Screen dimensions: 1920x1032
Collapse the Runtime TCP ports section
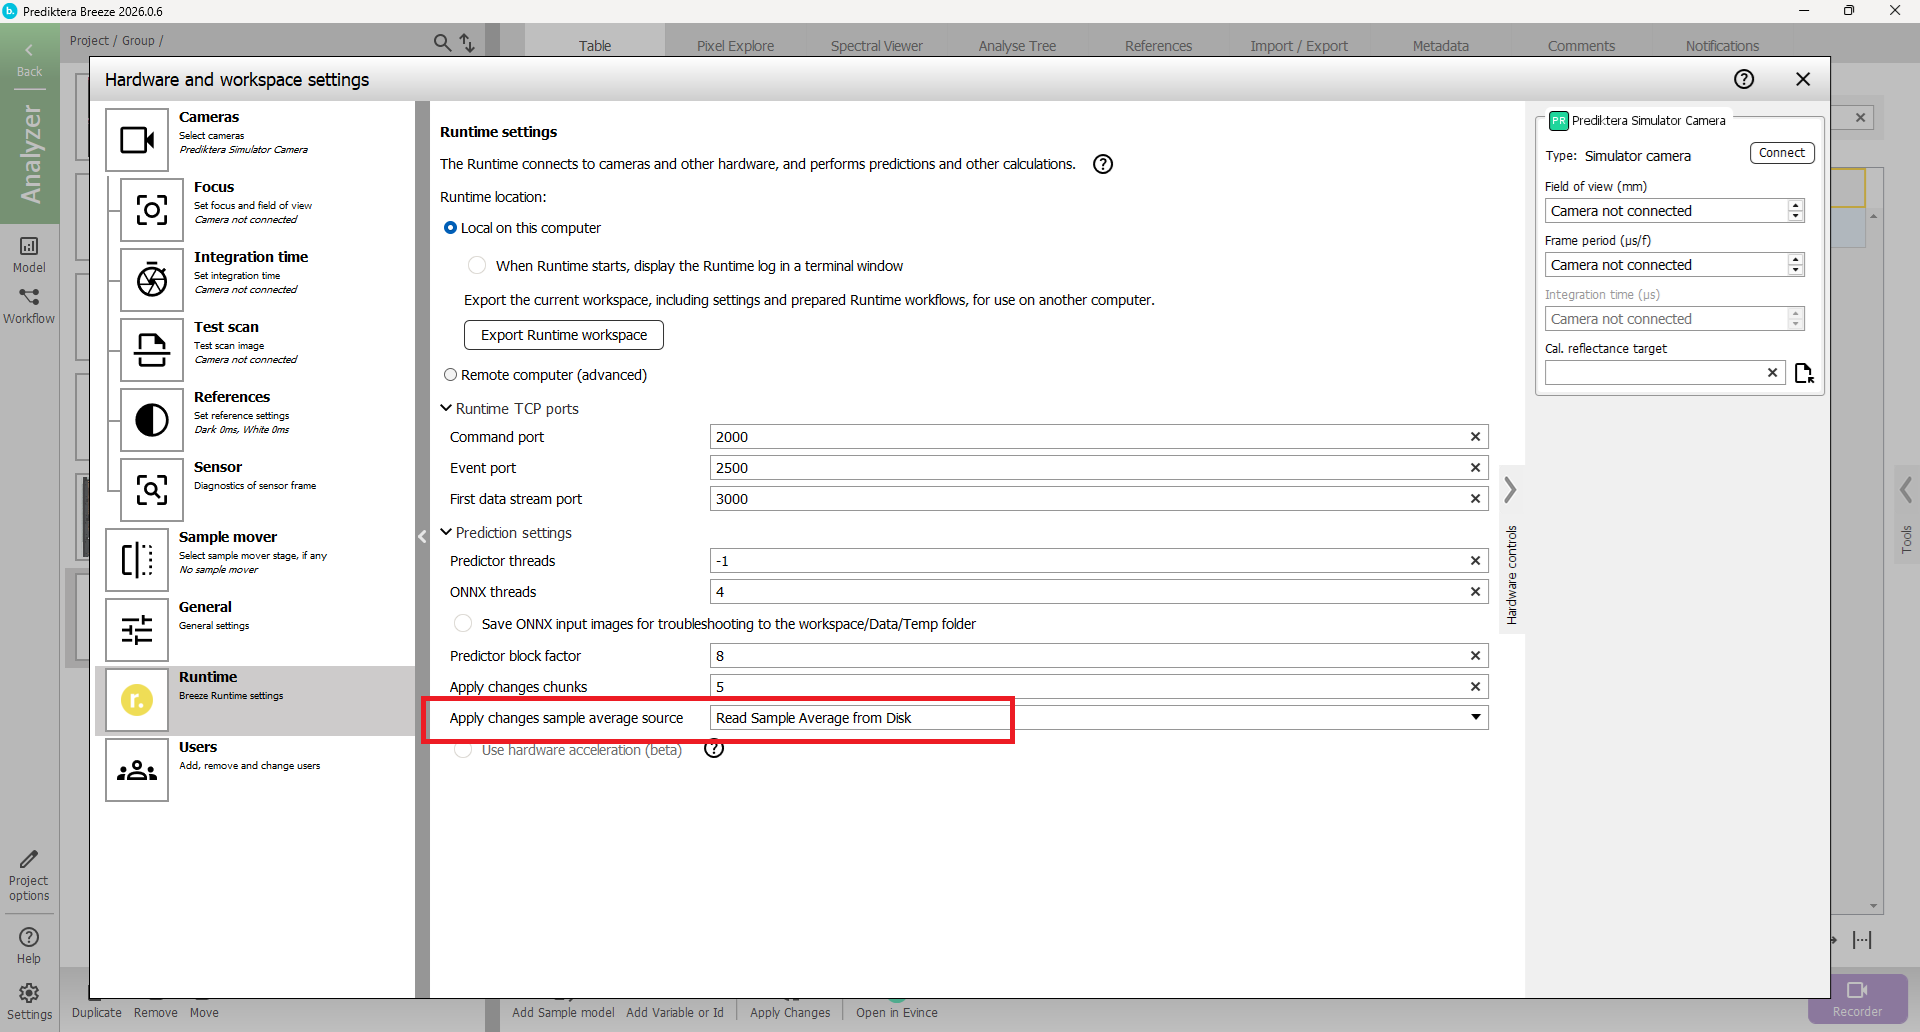446,408
